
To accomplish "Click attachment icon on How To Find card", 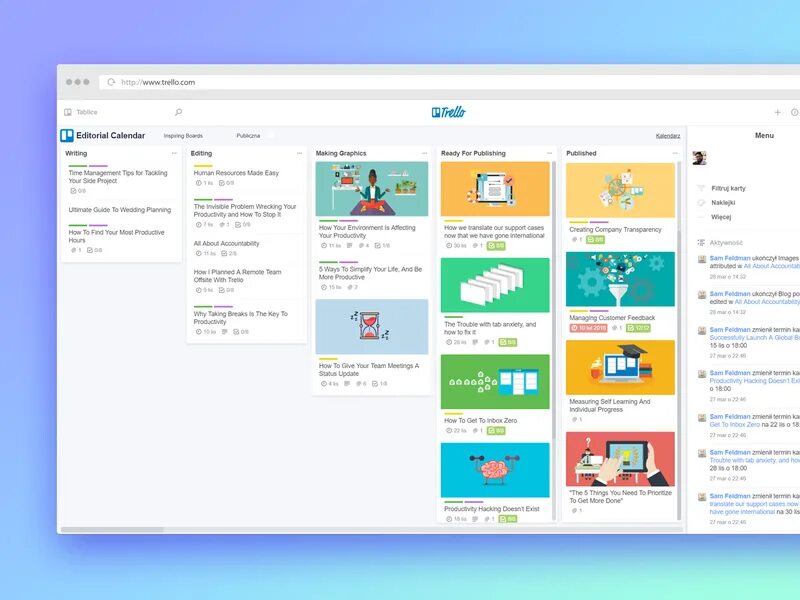I will pos(73,251).
